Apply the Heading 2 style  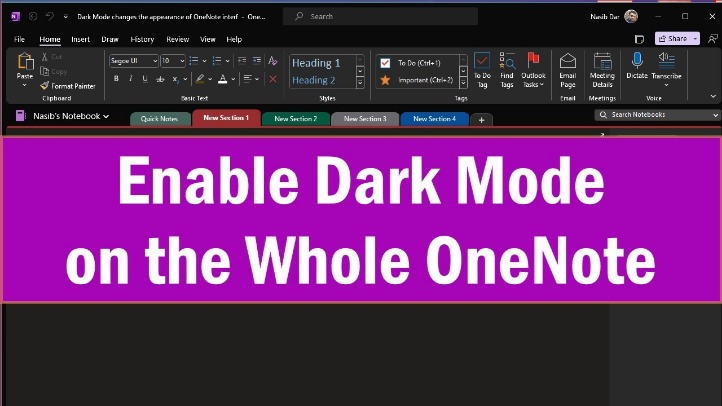[314, 80]
